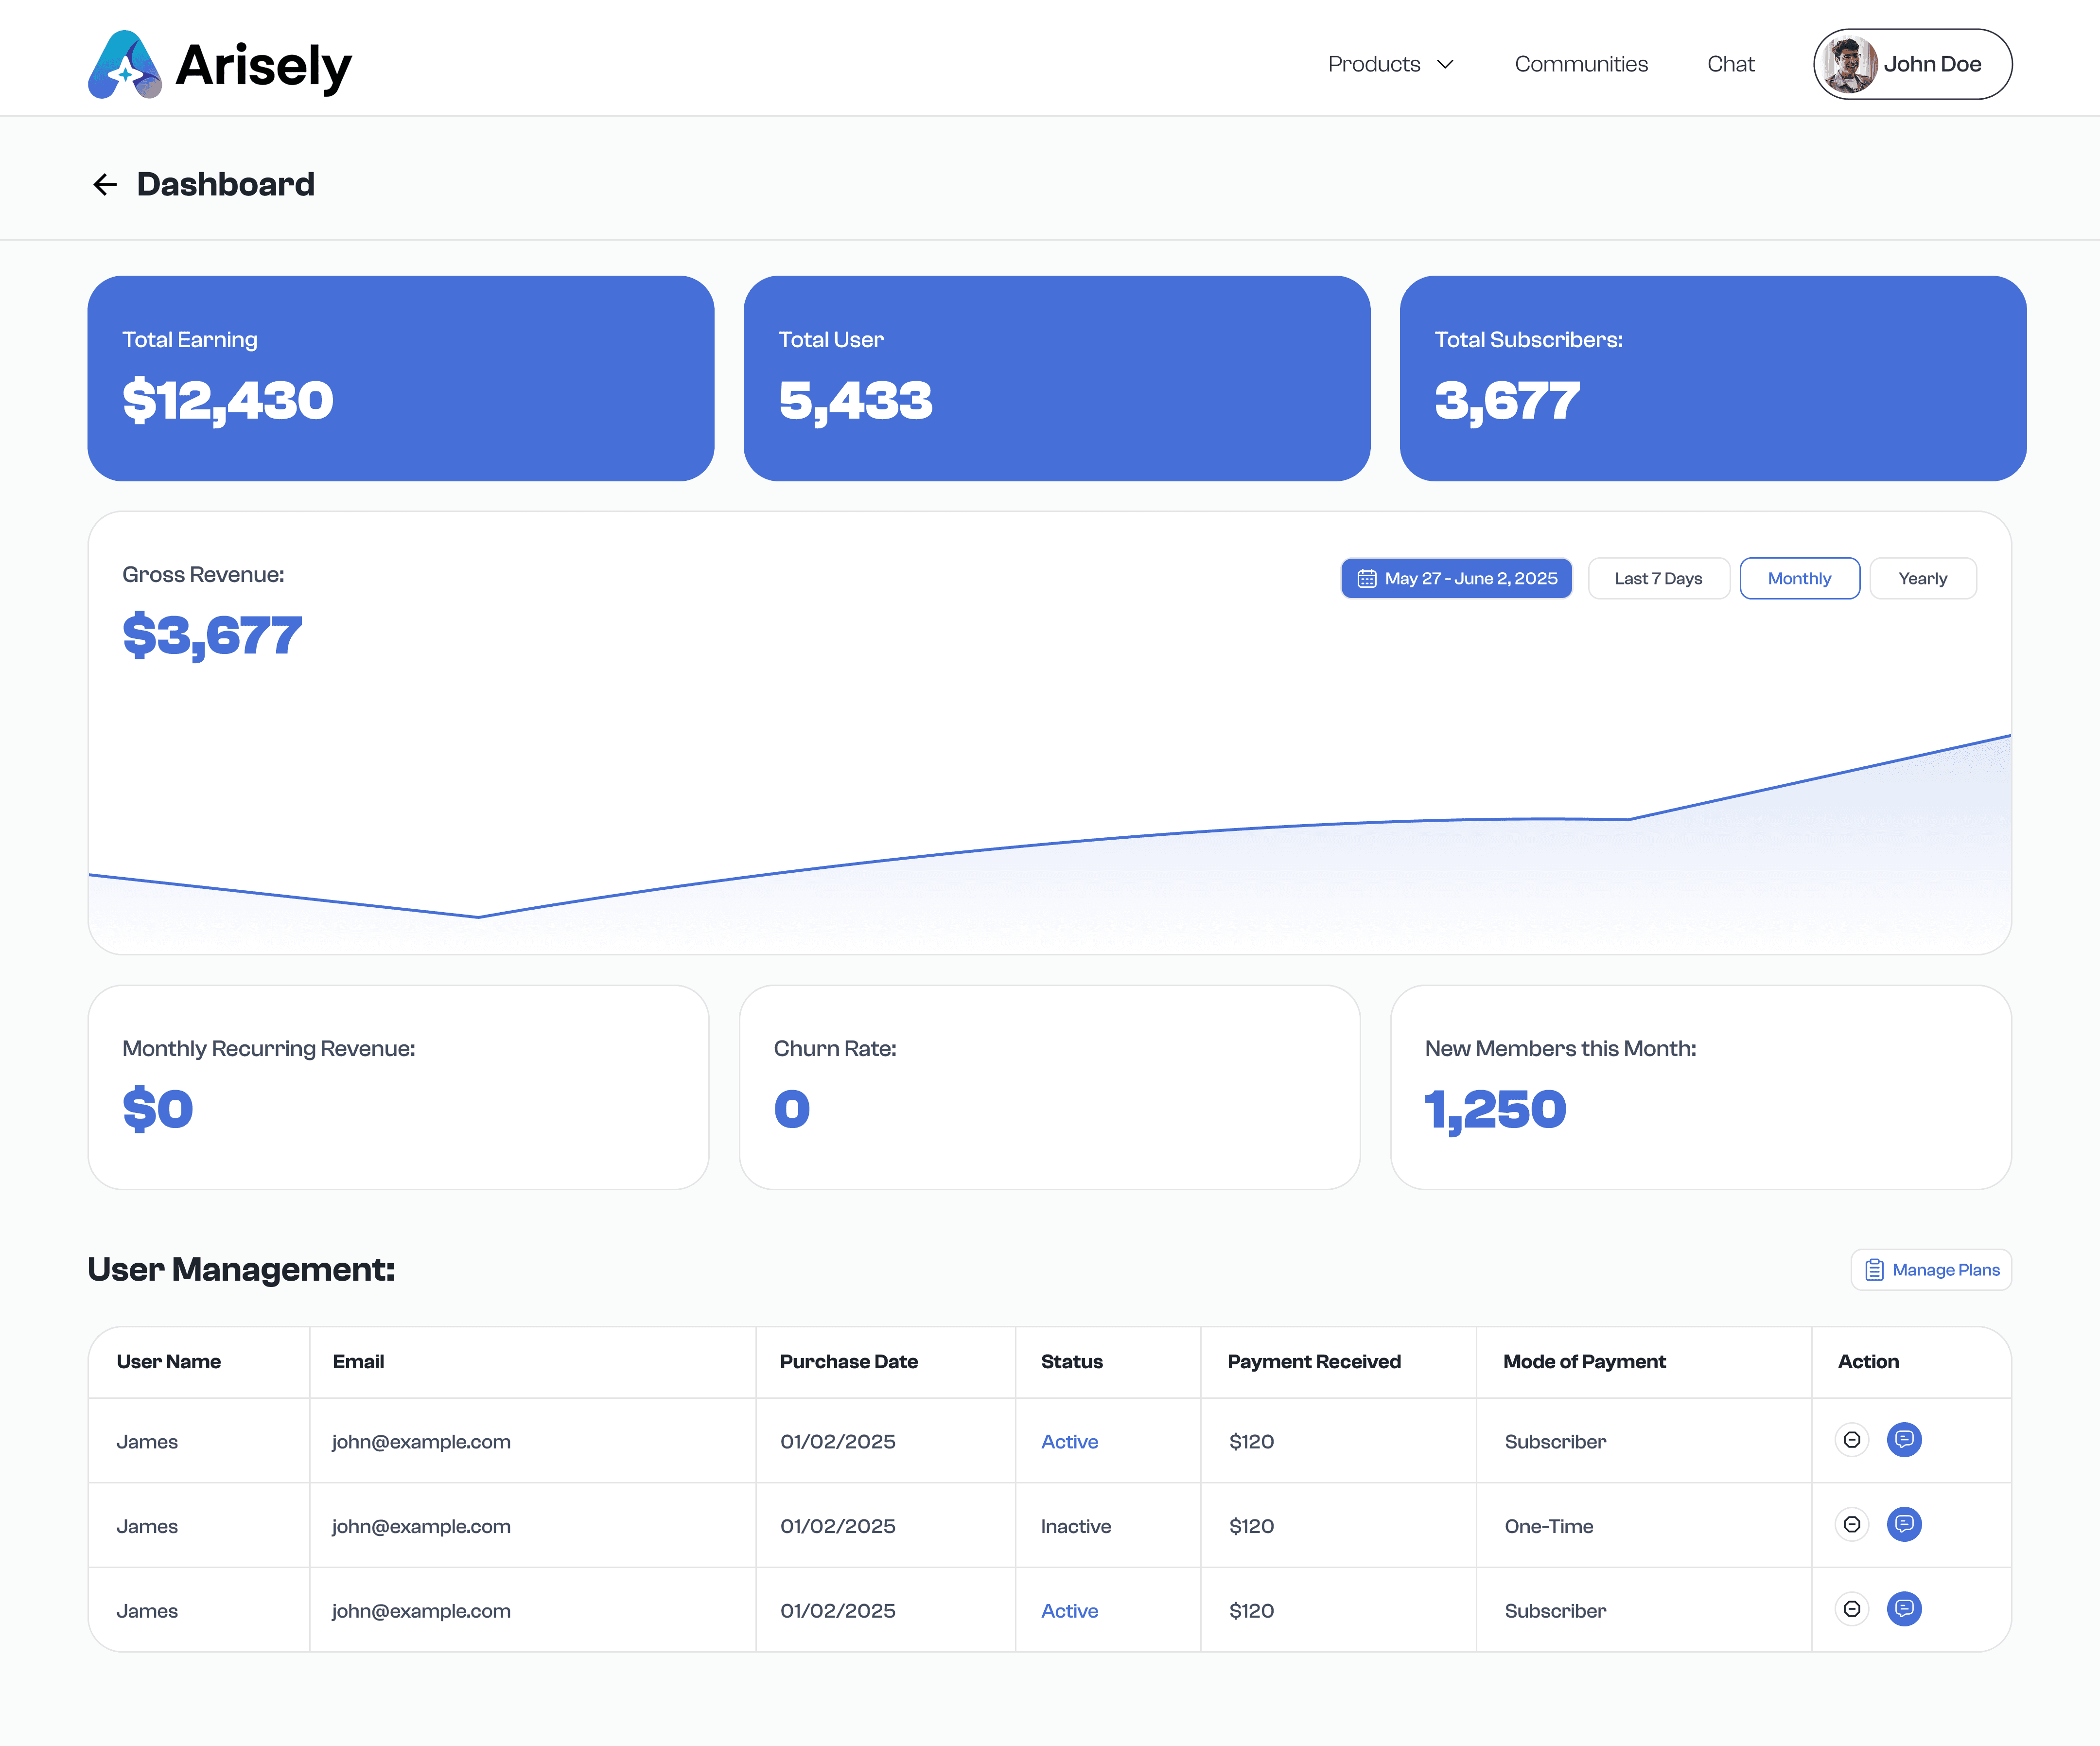
Task: Click the minus icon in last table row
Action: (x=1852, y=1609)
